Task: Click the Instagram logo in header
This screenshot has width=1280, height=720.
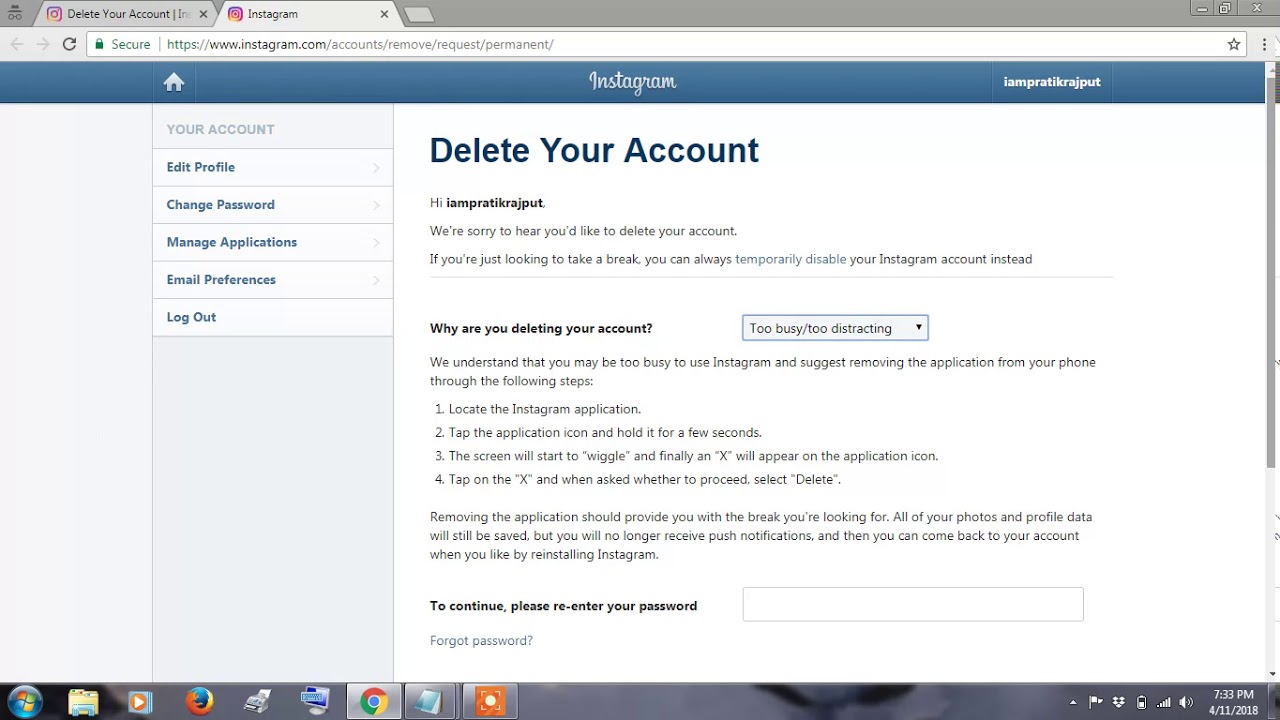Action: [632, 82]
